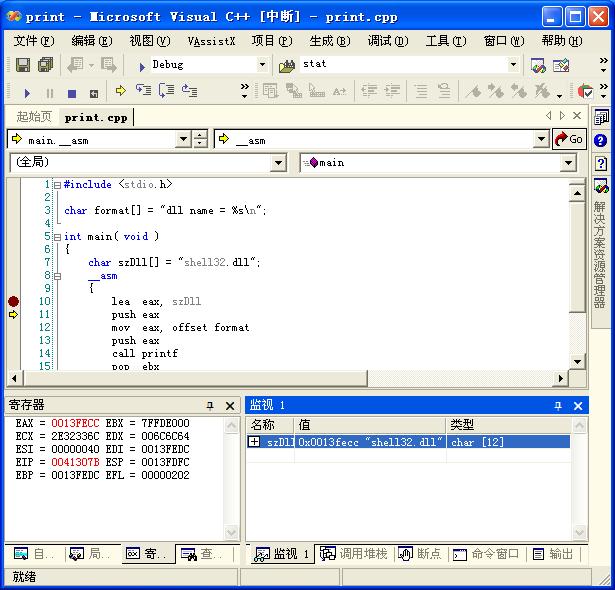Pin the Watch 1 panel
Screen dimensions: 615x590
click(x=558, y=406)
